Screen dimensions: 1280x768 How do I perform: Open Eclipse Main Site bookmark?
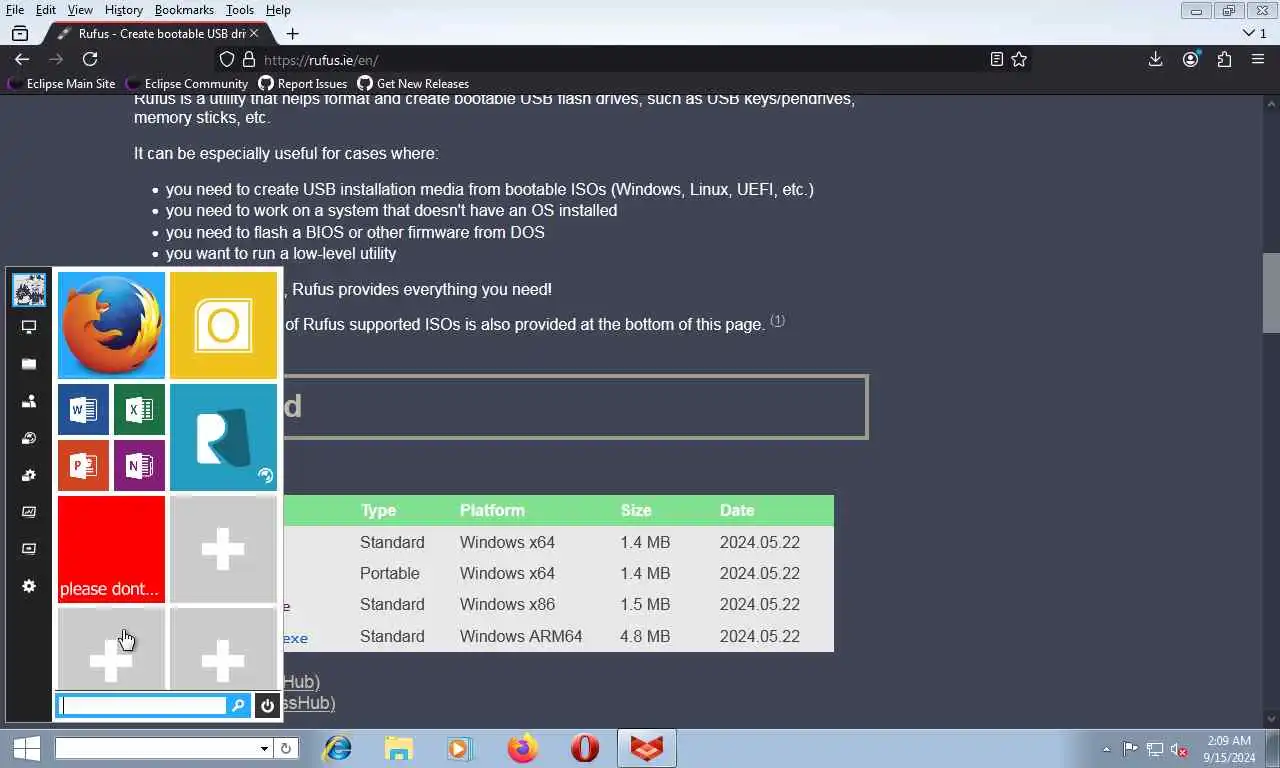tap(62, 84)
